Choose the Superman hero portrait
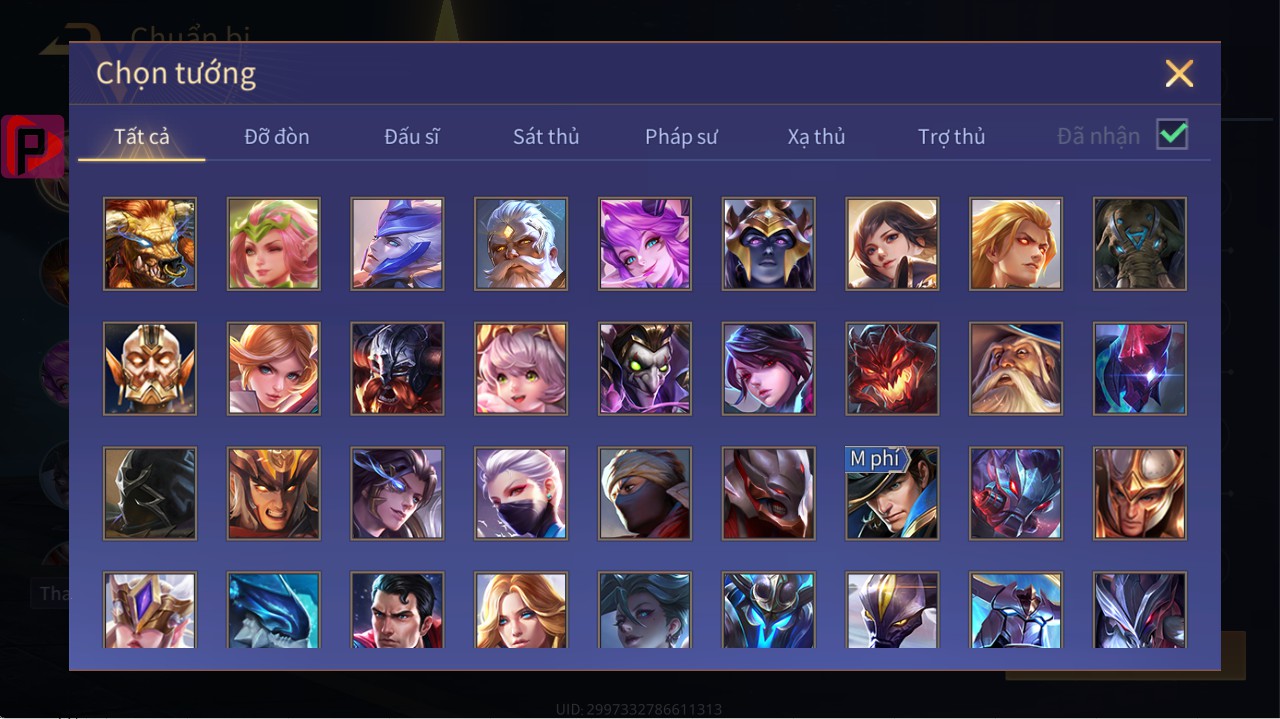Viewport: 1280px width, 719px height. tap(397, 610)
